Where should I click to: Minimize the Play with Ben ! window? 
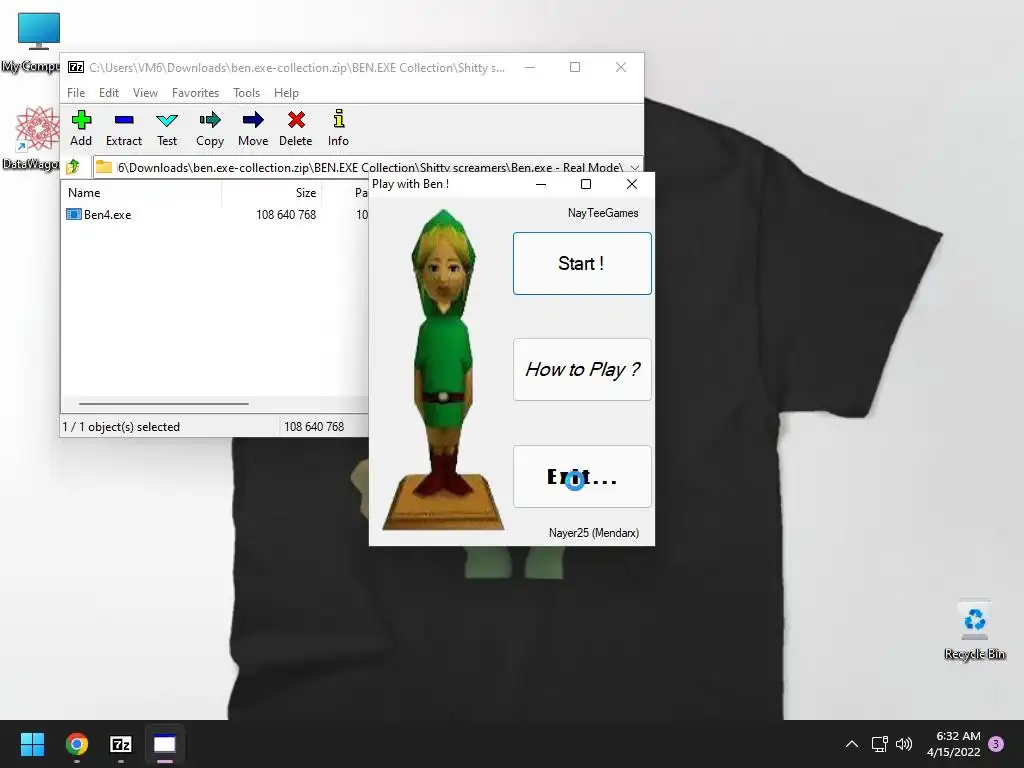click(541, 184)
